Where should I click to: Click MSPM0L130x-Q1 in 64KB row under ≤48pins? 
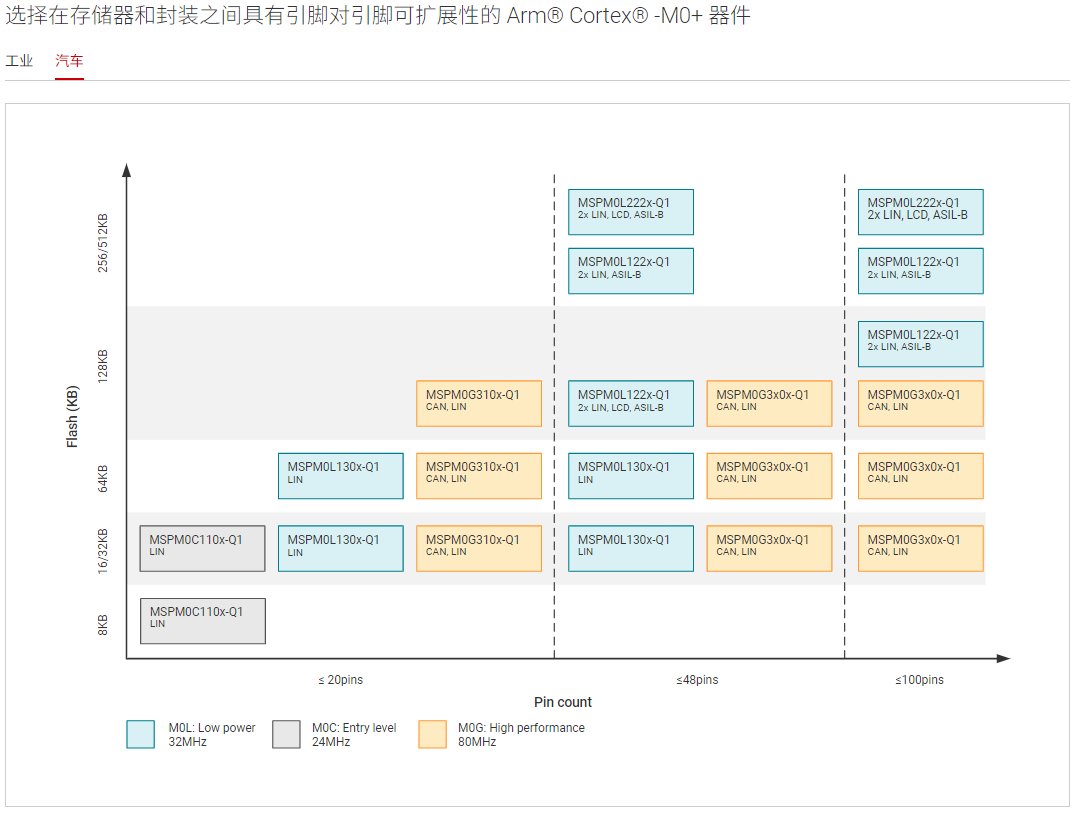tap(631, 475)
